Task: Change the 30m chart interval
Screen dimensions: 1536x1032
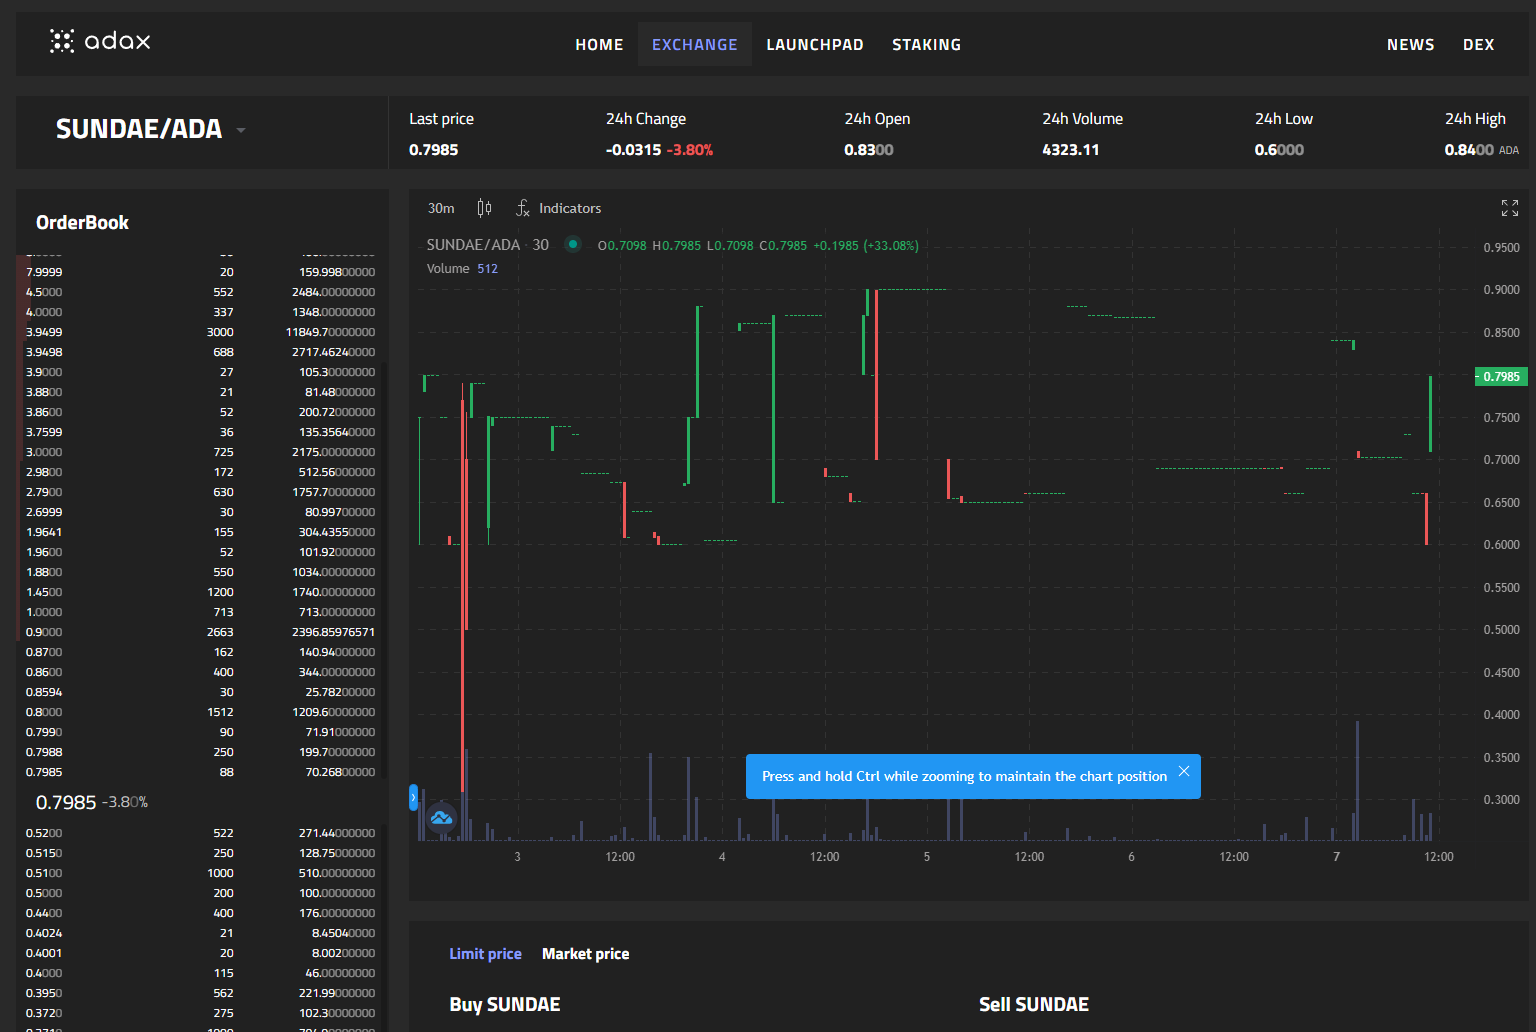Action: coord(441,208)
